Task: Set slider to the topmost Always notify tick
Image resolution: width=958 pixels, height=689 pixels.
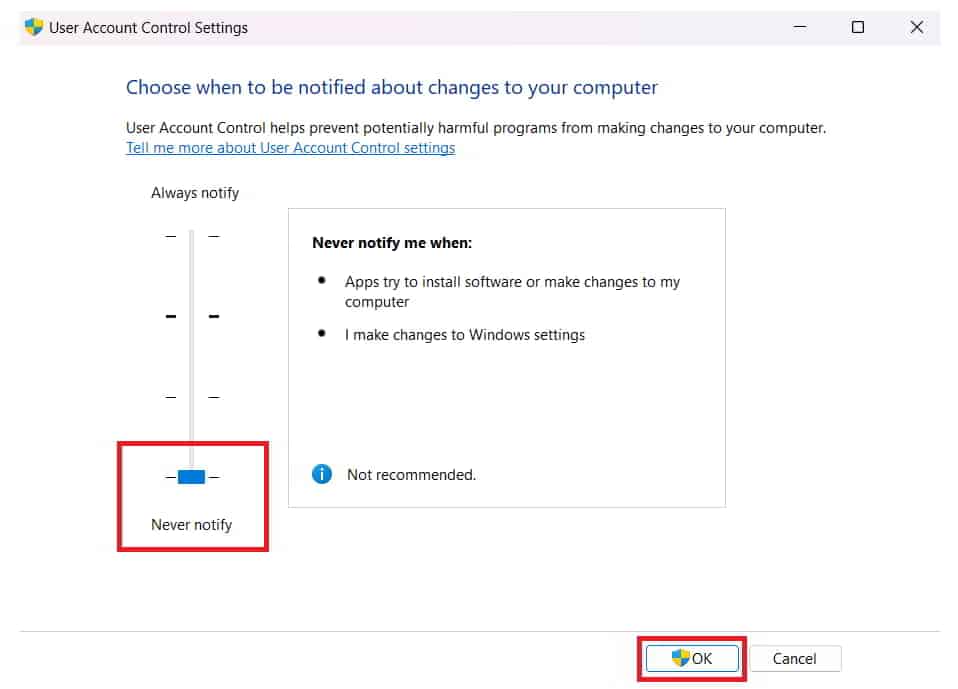Action: click(191, 236)
